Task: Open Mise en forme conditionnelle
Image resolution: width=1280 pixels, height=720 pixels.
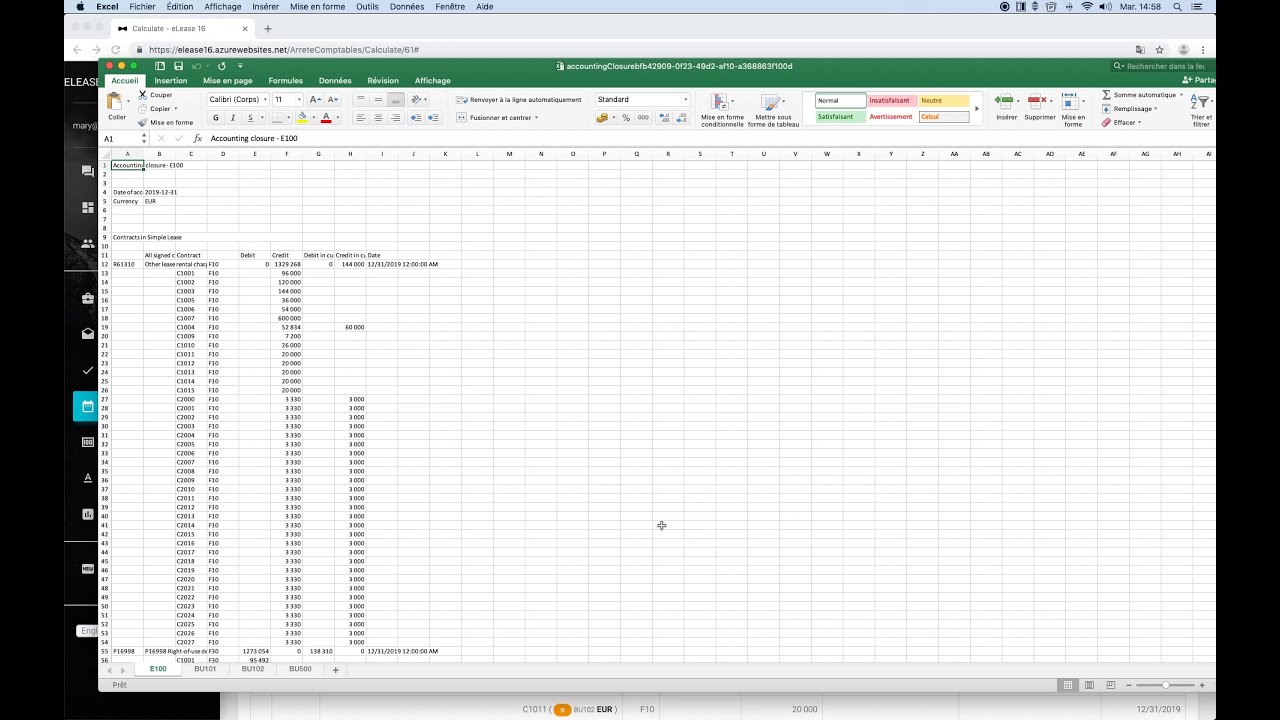Action: pos(722,110)
